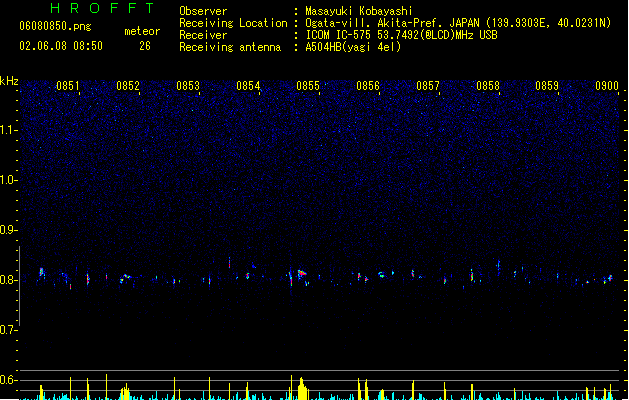Click the 1.0 frequency axis label
Viewport: 629px width, 400px height.
click(x=8, y=180)
